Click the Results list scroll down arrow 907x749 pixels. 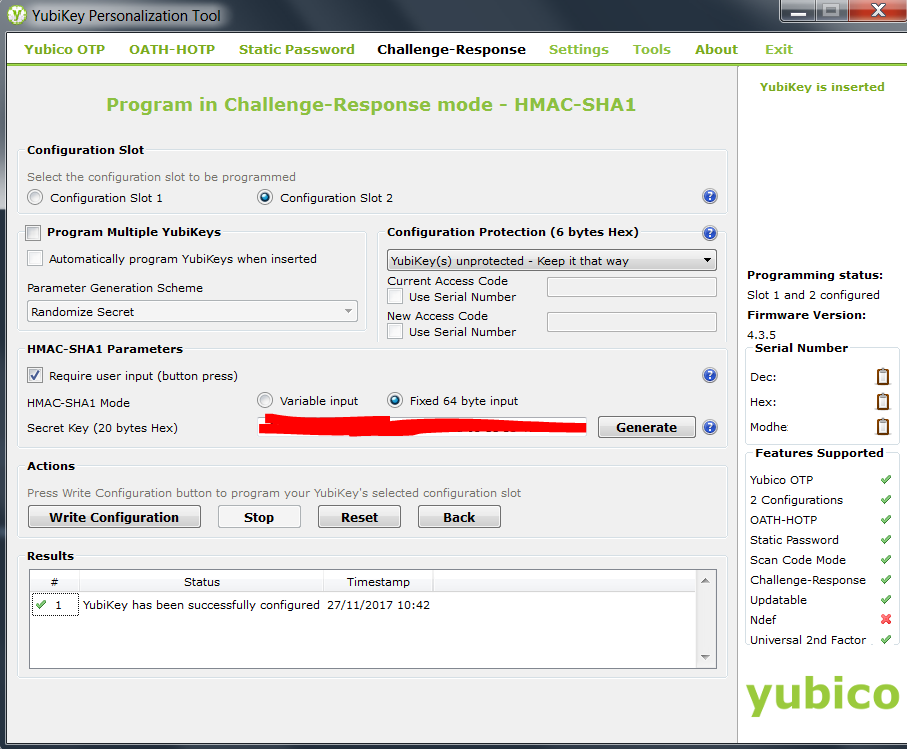point(705,657)
